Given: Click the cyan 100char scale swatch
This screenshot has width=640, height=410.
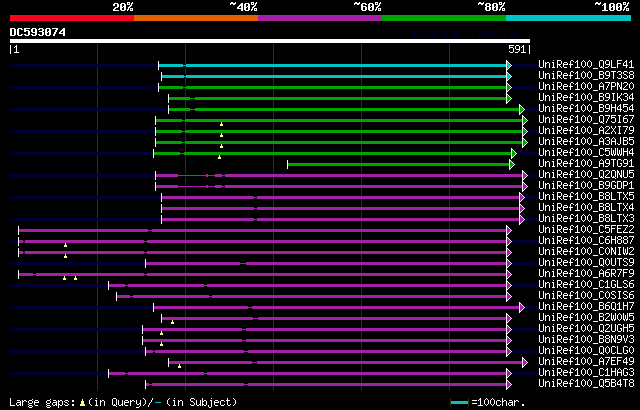Looking at the screenshot, I should (x=460, y=403).
